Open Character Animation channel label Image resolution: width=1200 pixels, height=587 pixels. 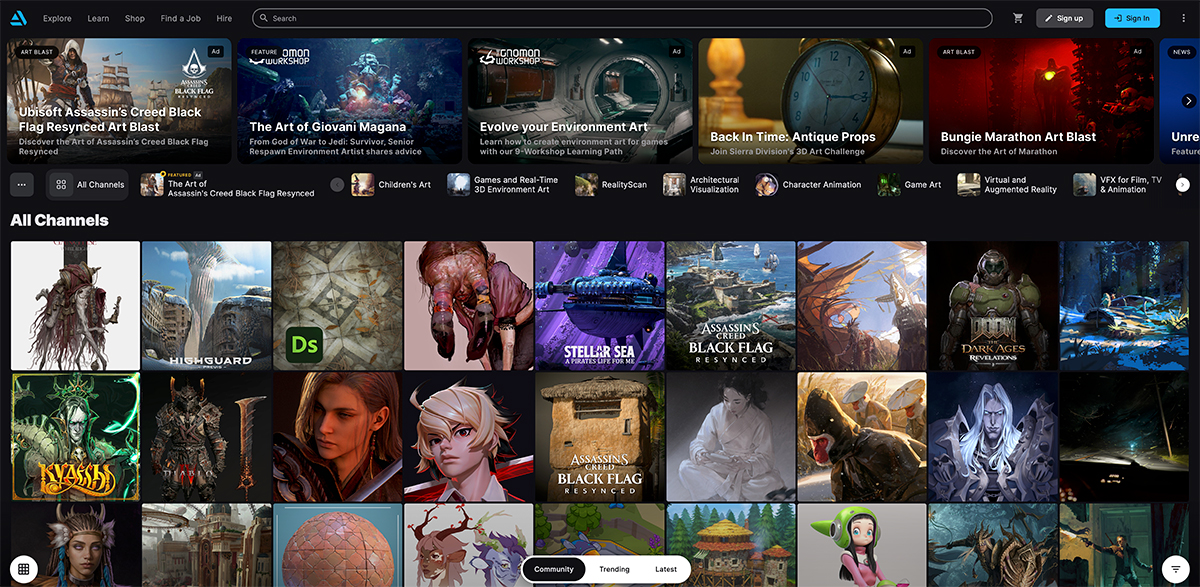point(822,185)
